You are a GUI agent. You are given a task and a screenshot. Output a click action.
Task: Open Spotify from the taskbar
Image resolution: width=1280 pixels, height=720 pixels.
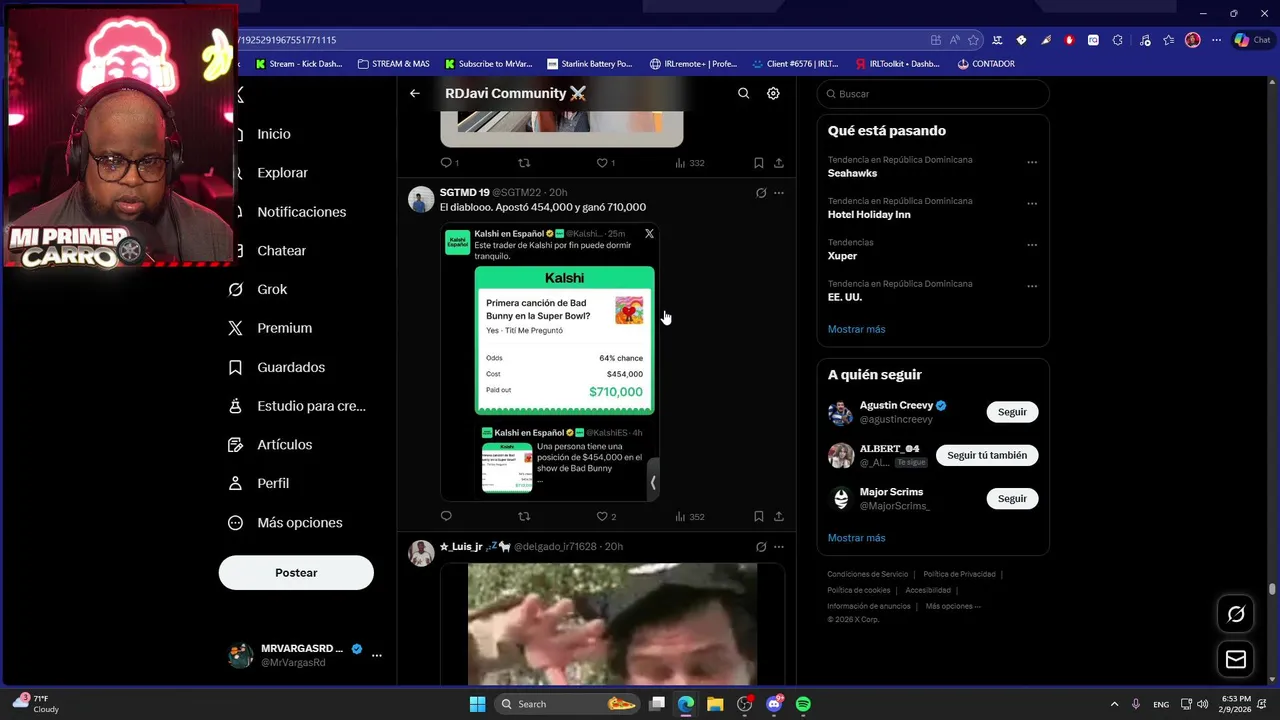(x=803, y=704)
